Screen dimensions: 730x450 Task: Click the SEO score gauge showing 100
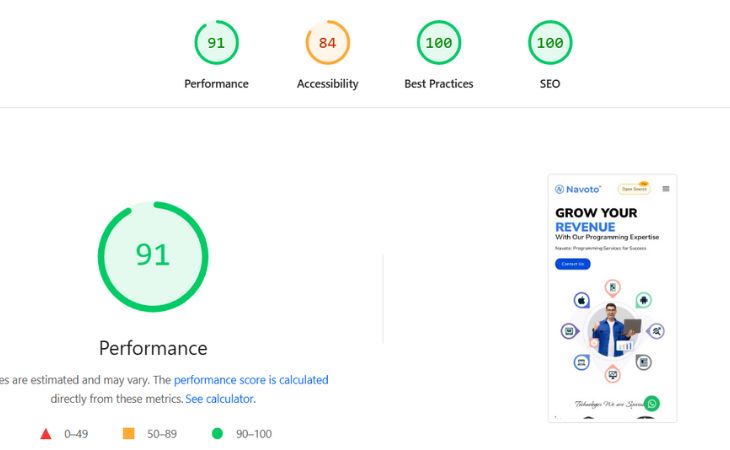(550, 43)
